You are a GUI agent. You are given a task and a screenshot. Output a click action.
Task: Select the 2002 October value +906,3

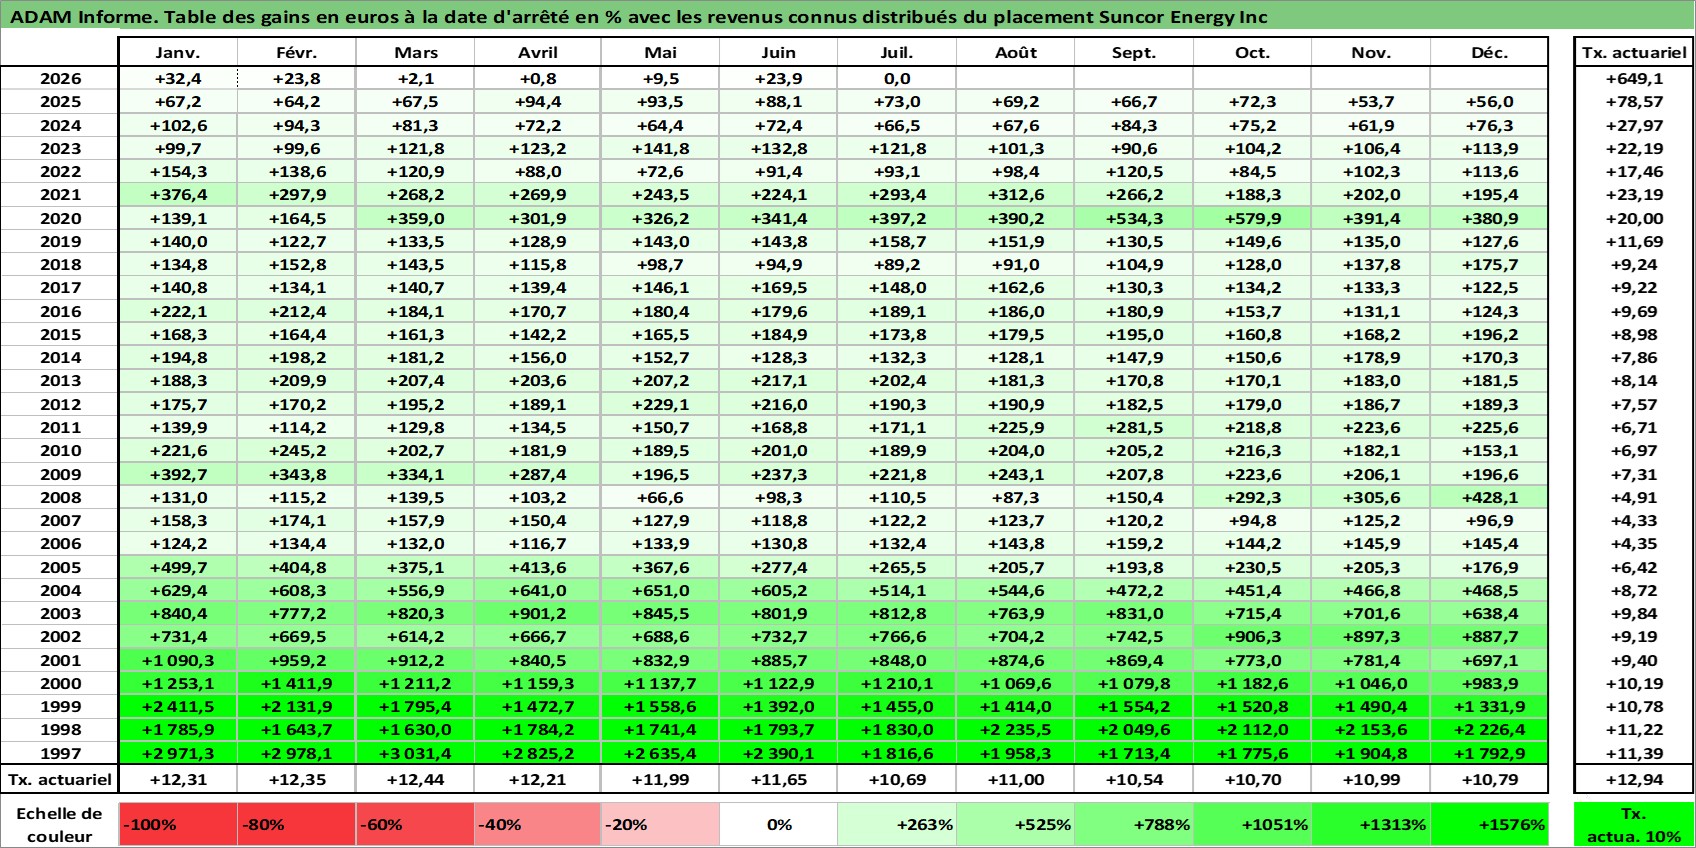[1252, 637]
